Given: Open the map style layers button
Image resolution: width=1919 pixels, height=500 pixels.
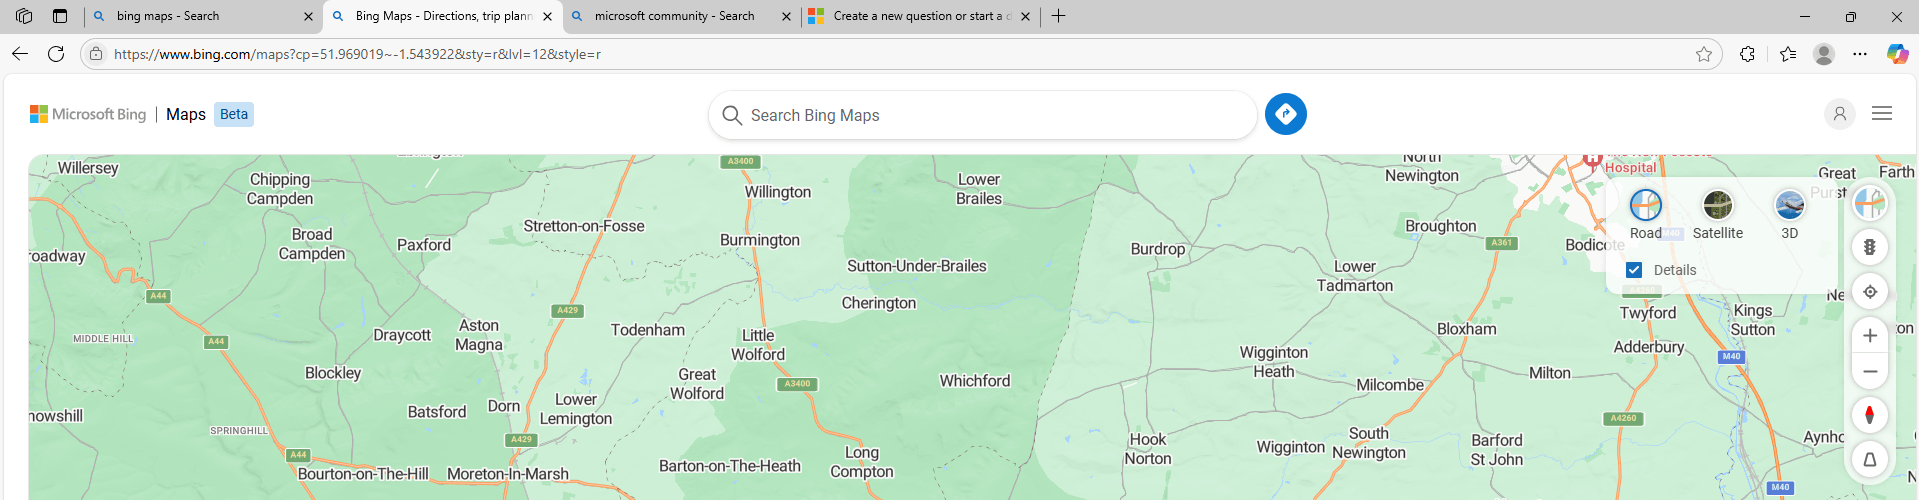Looking at the screenshot, I should [1869, 203].
